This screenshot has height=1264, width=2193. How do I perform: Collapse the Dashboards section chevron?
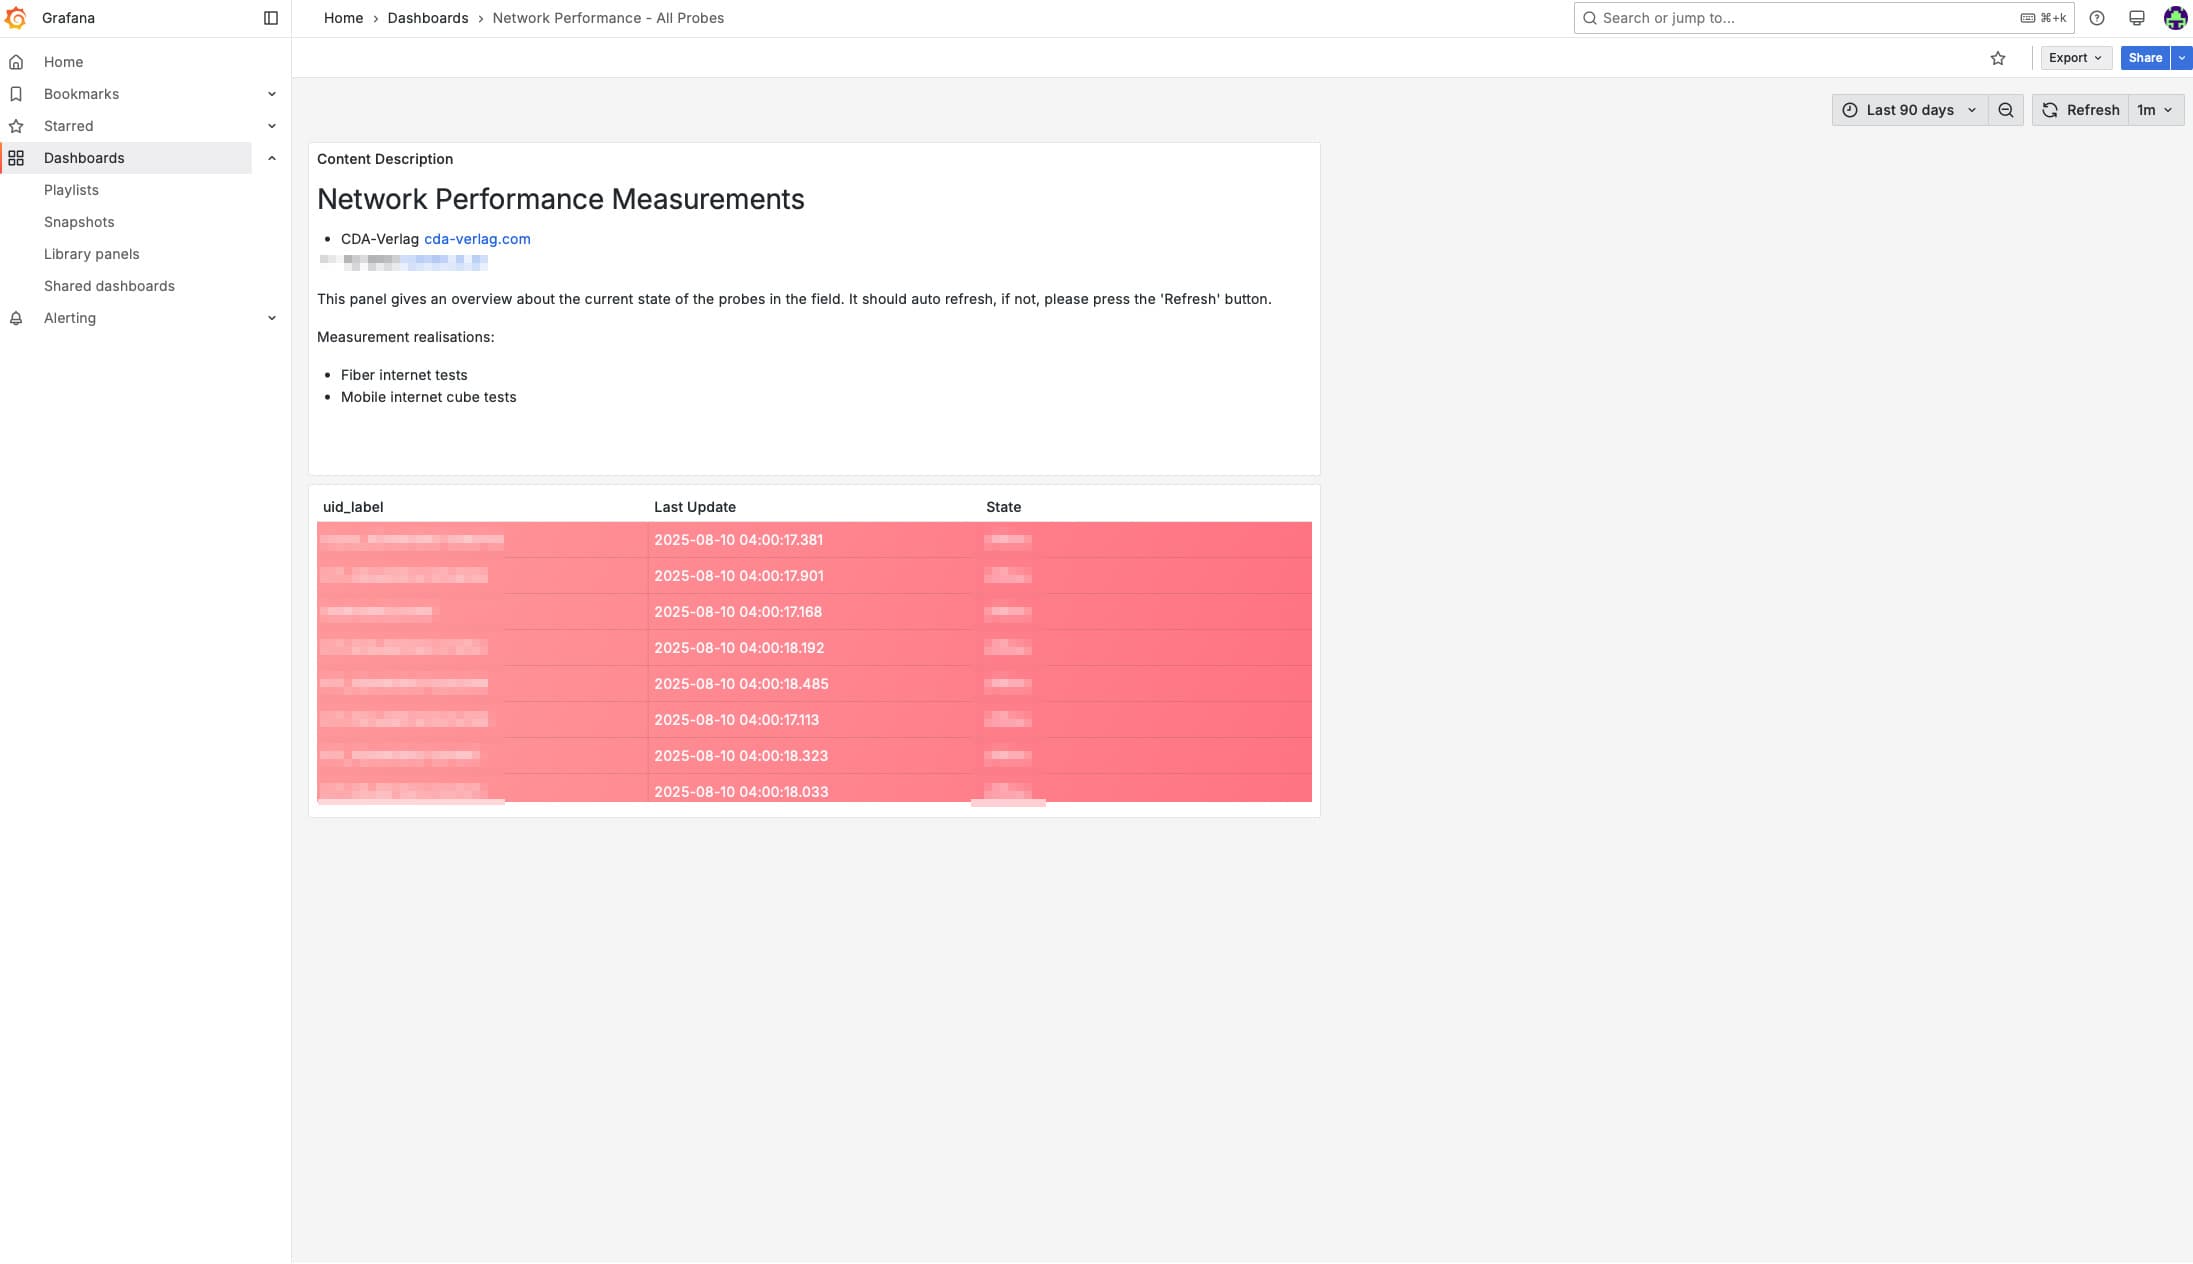pos(271,158)
